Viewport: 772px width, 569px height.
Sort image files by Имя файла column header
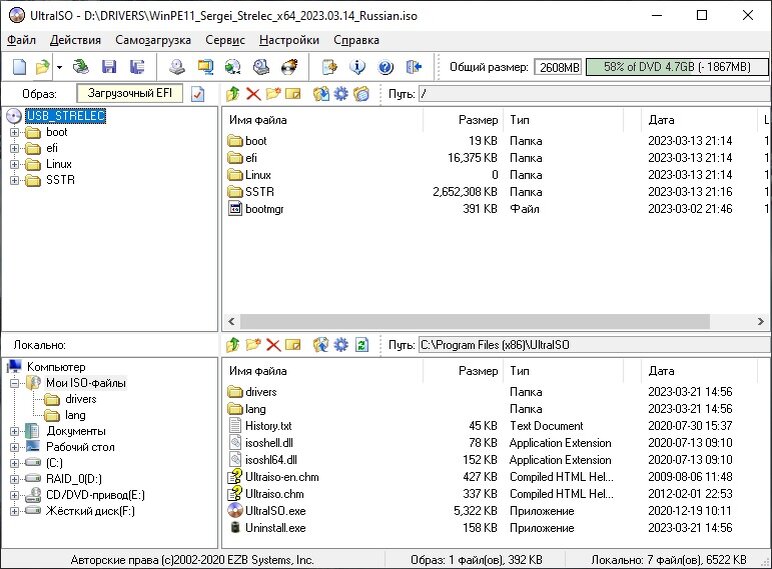point(323,120)
